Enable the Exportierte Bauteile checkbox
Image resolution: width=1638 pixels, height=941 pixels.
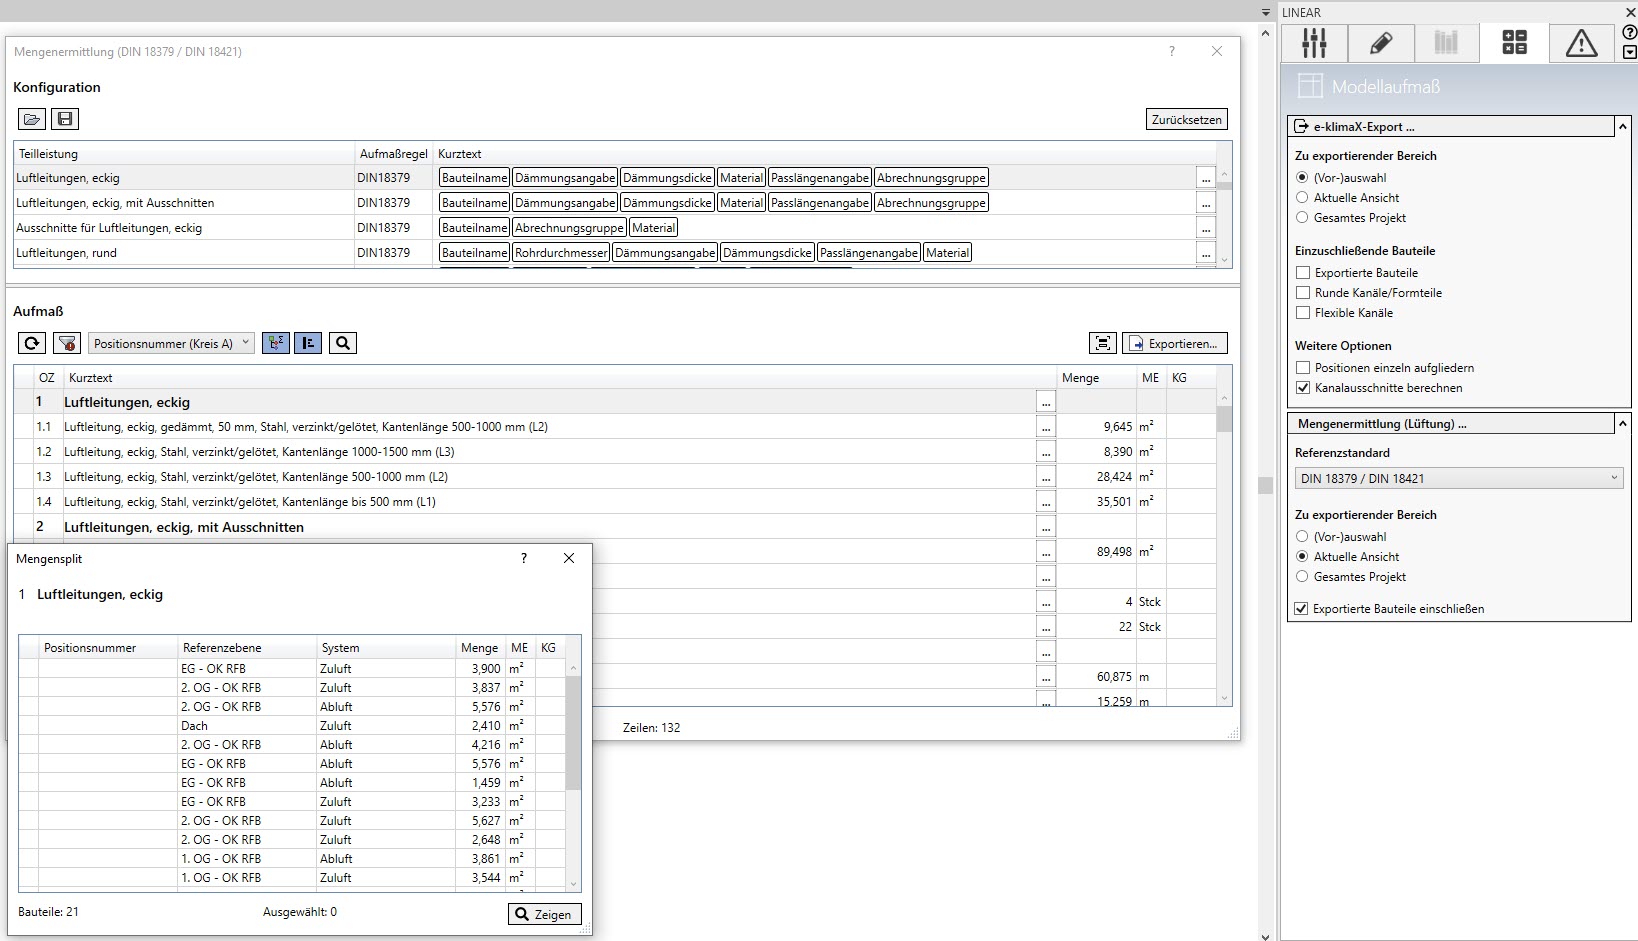pyautogui.click(x=1303, y=273)
